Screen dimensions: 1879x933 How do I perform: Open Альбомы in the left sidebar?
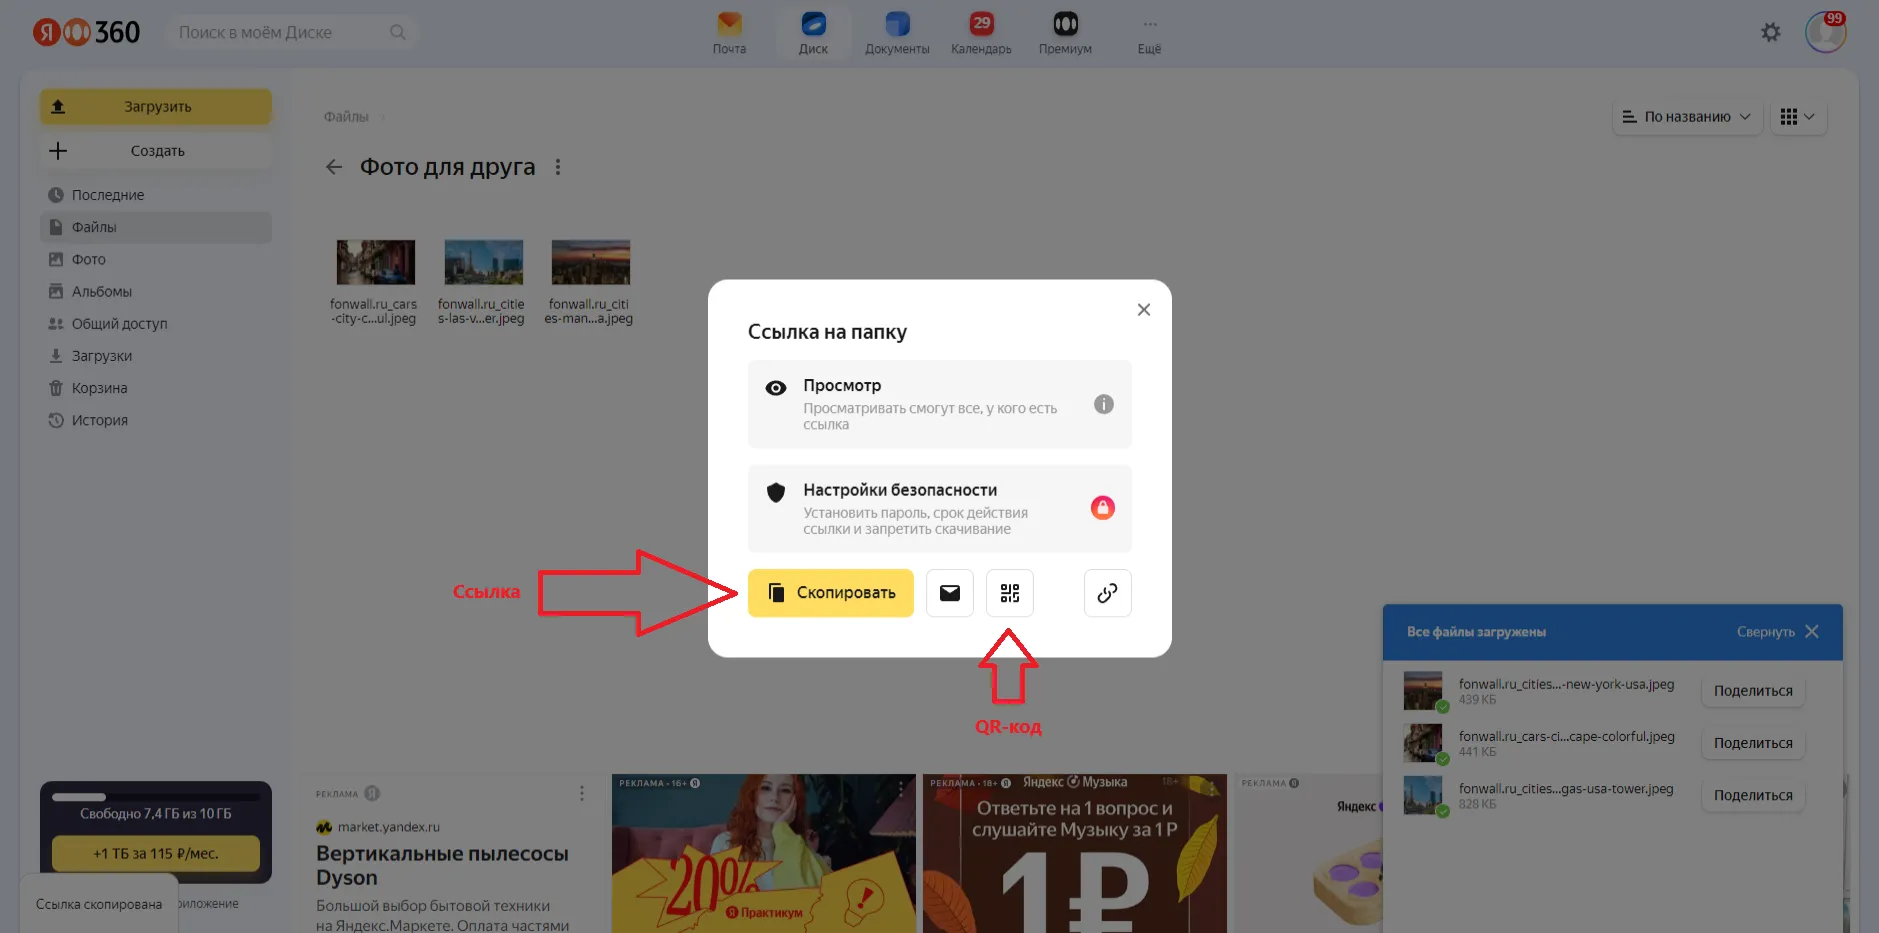[101, 292]
